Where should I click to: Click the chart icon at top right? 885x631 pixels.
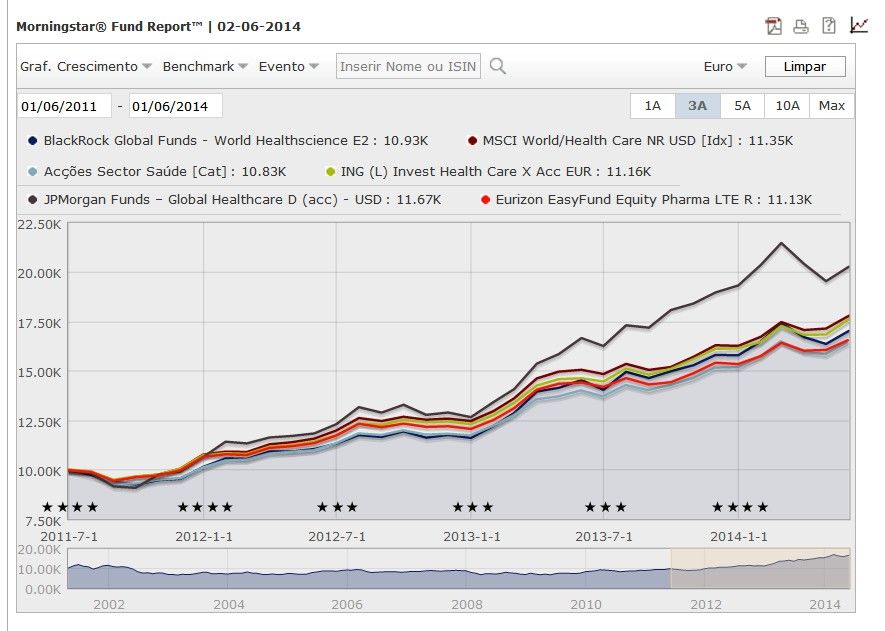coord(858,25)
